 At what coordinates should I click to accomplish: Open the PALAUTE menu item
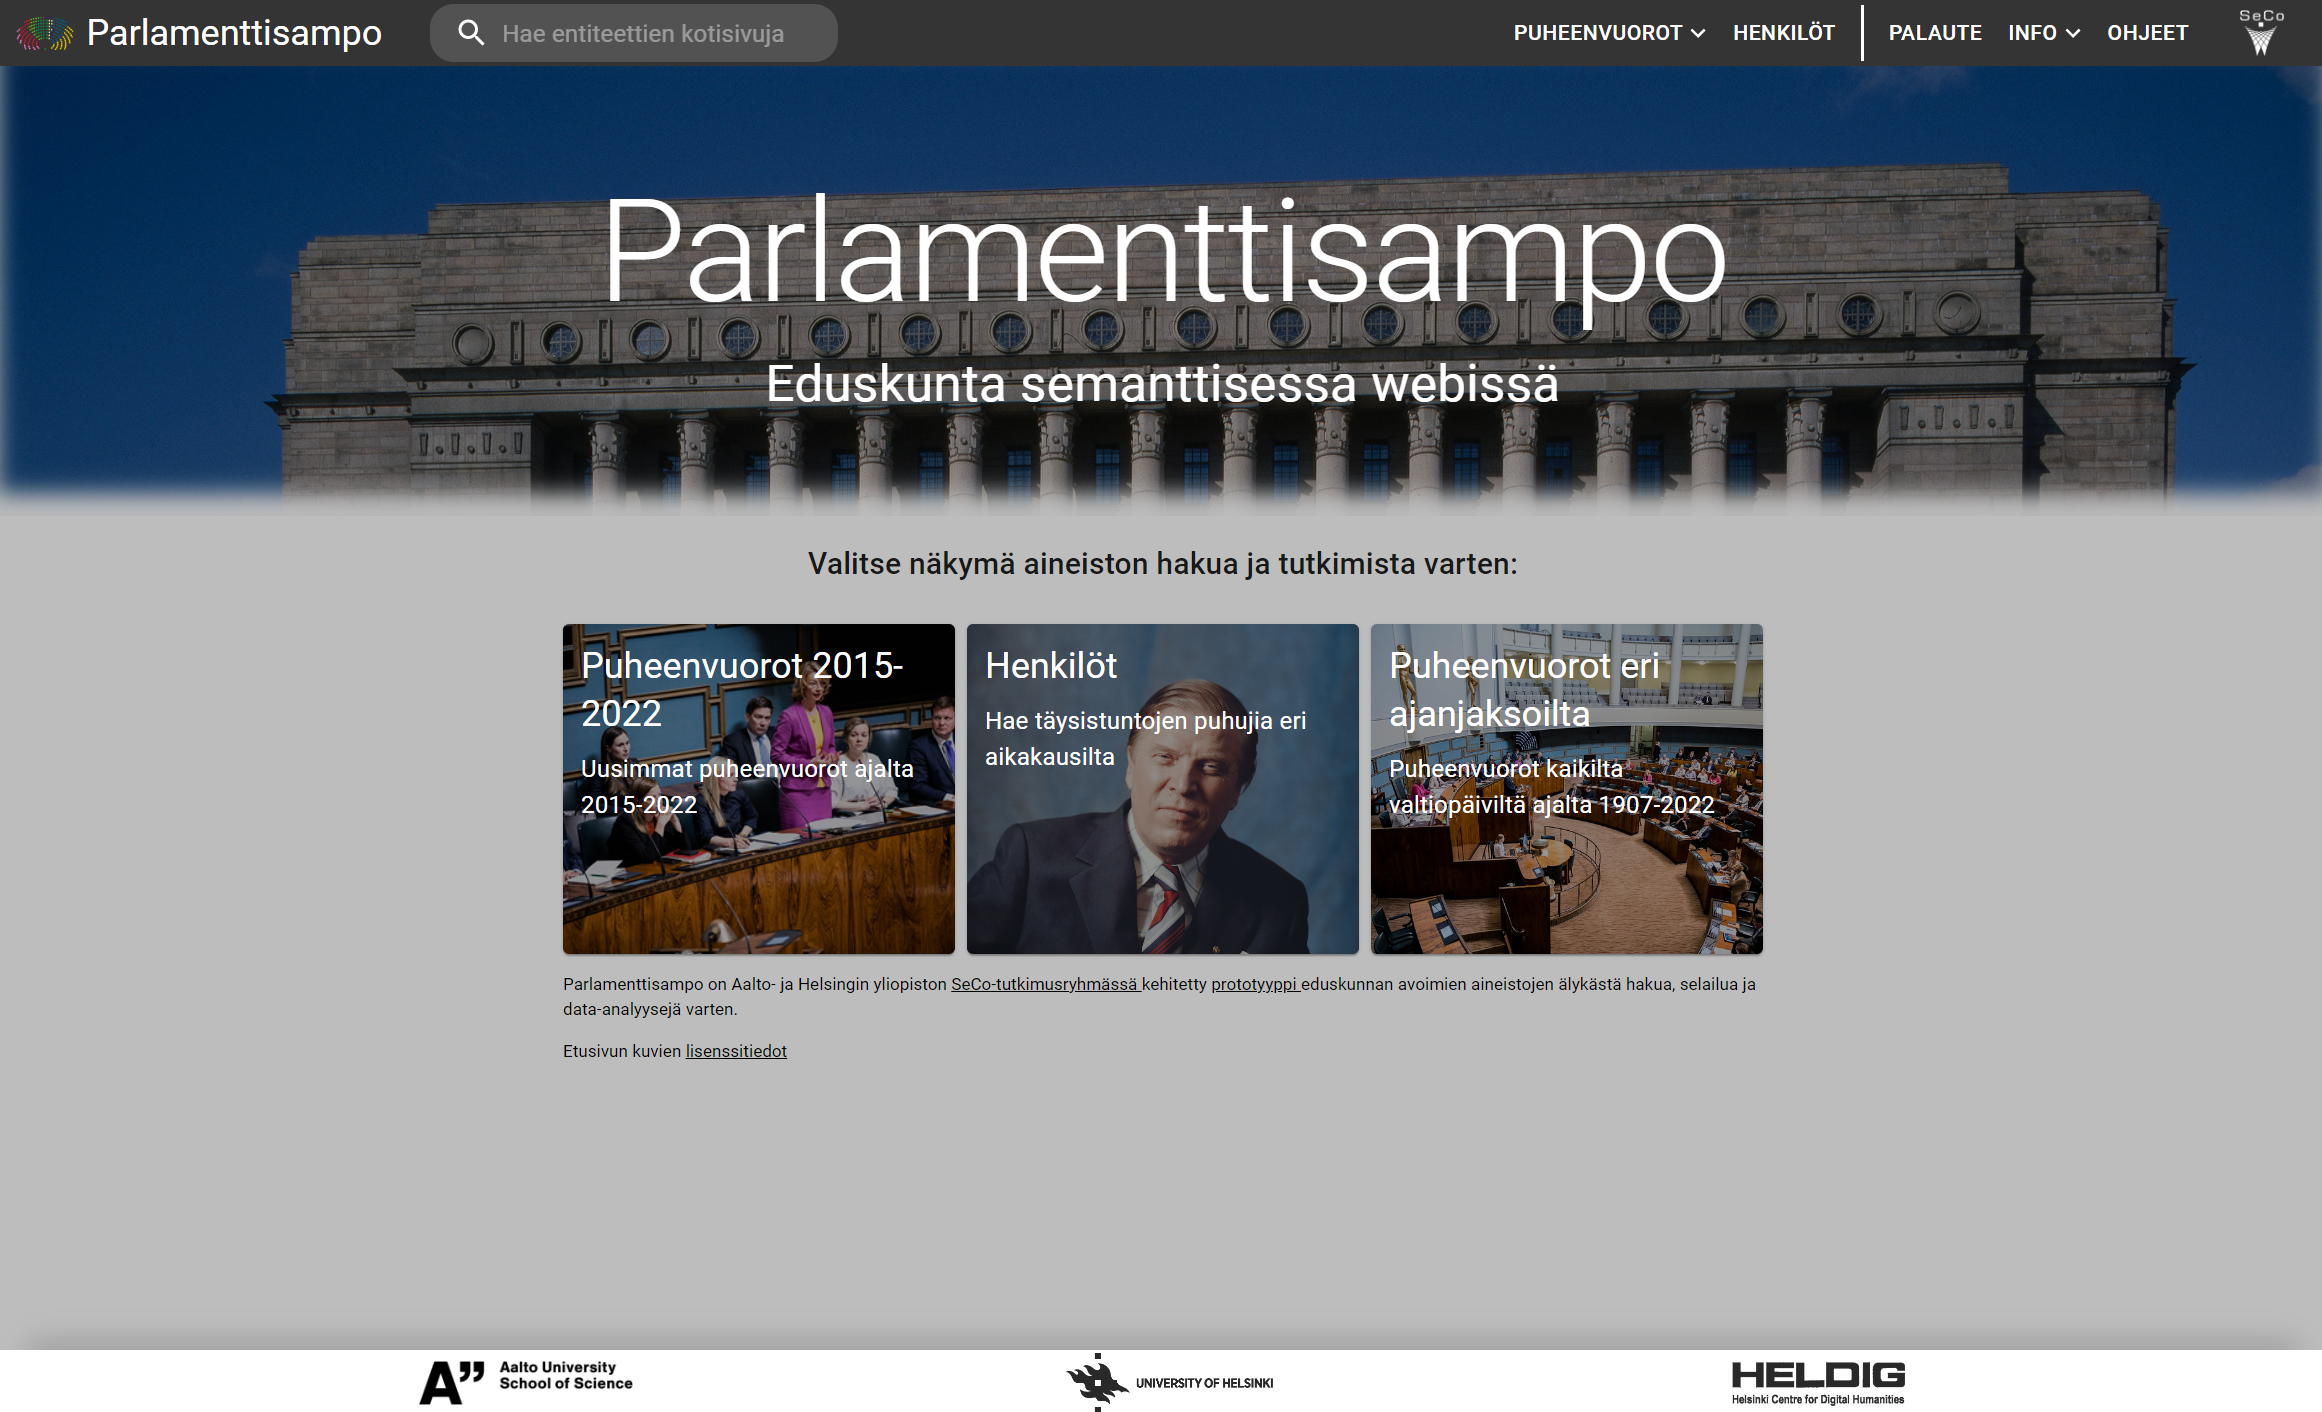[x=1935, y=33]
